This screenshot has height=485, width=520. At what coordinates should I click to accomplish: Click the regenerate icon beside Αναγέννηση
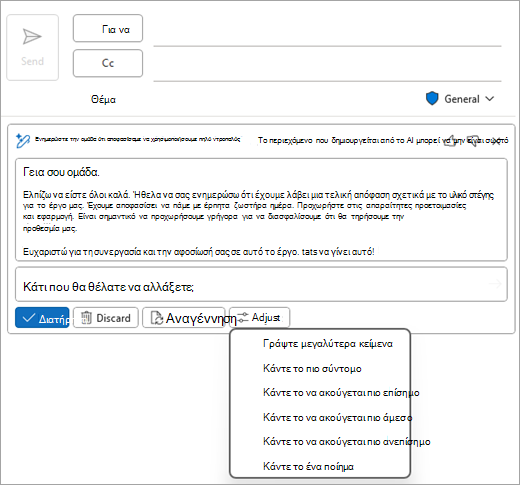157,318
